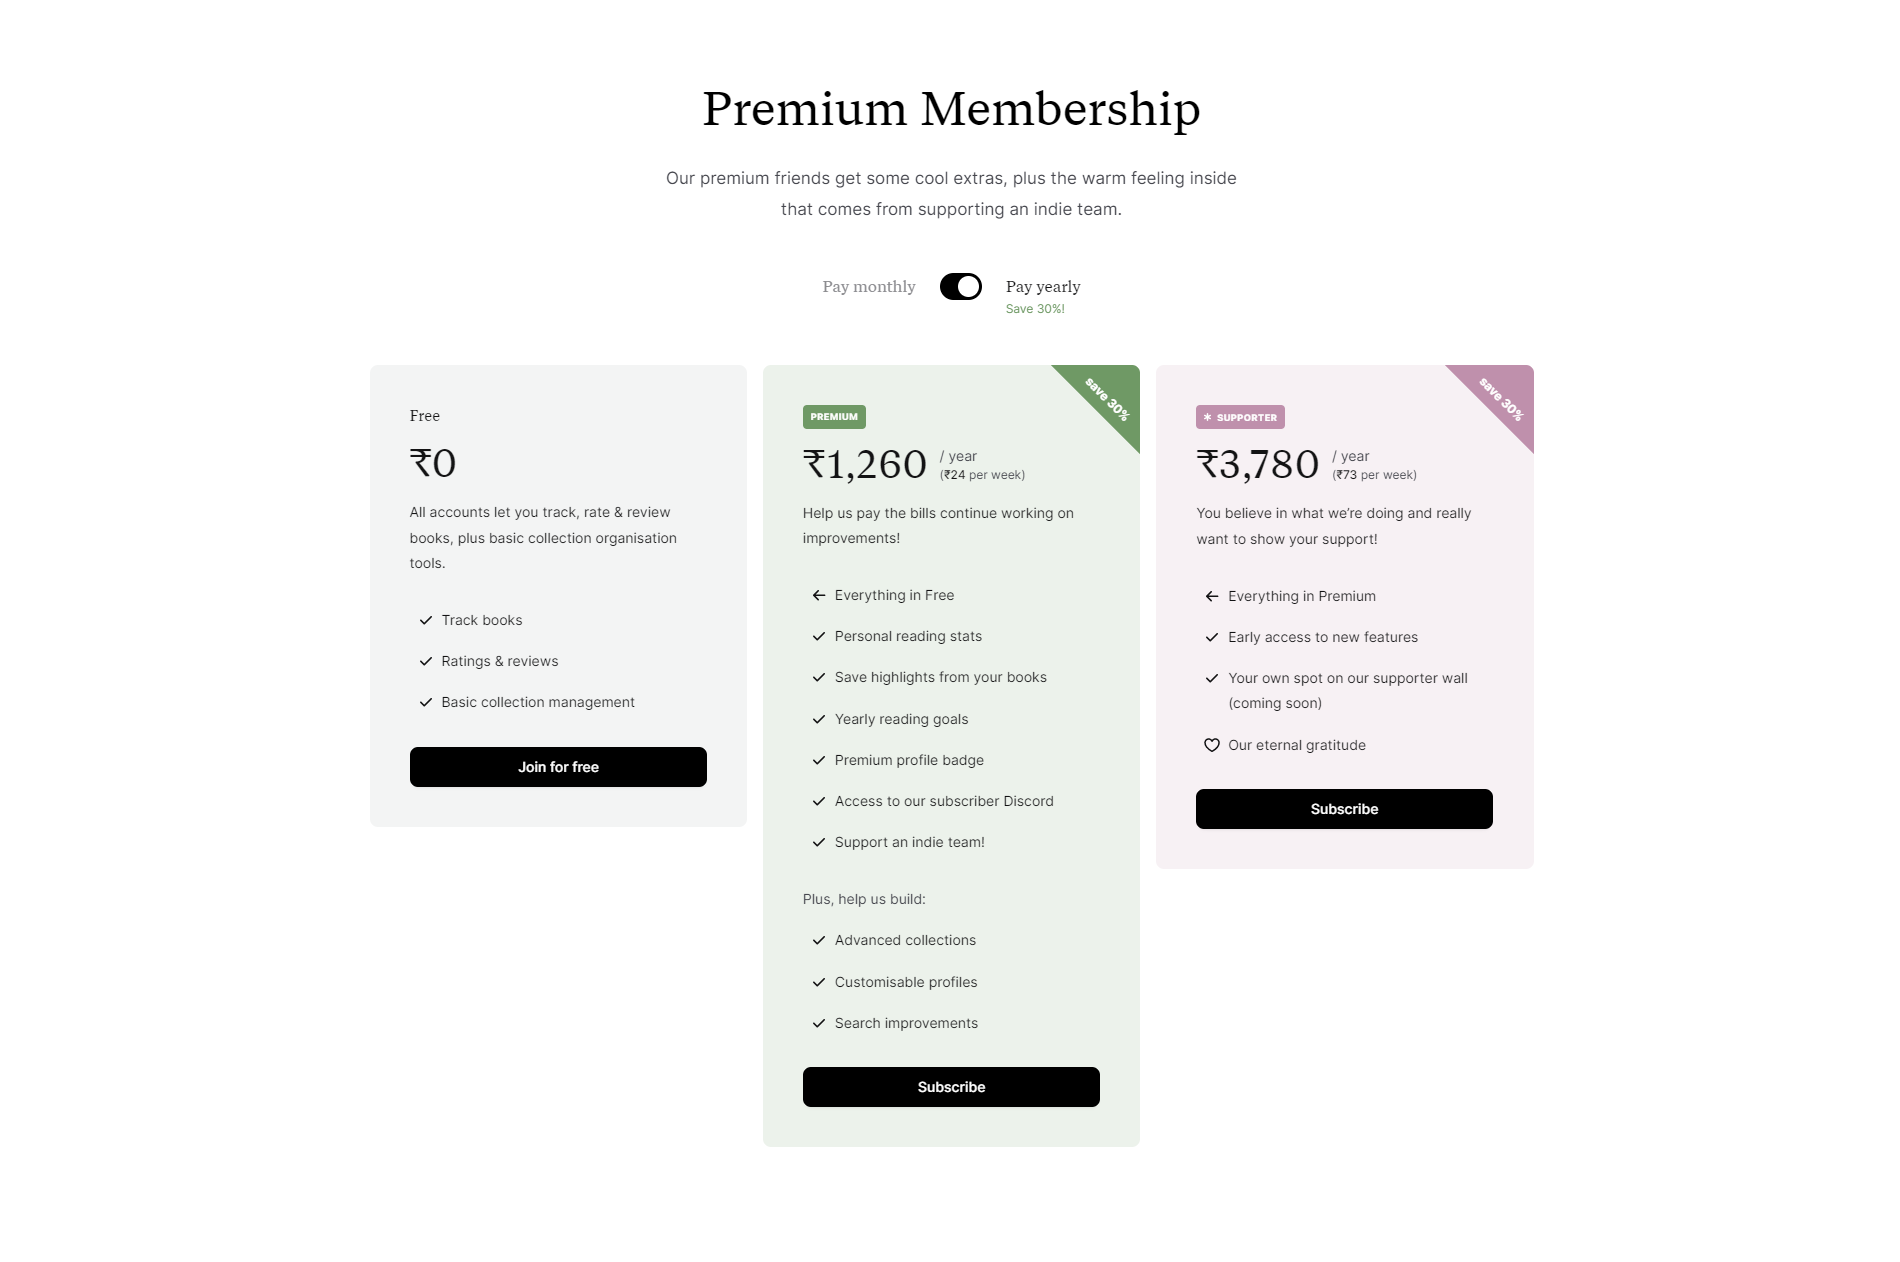Click the arrow icon beside Everything in Free
The height and width of the screenshot is (1262, 1900).
coord(819,595)
